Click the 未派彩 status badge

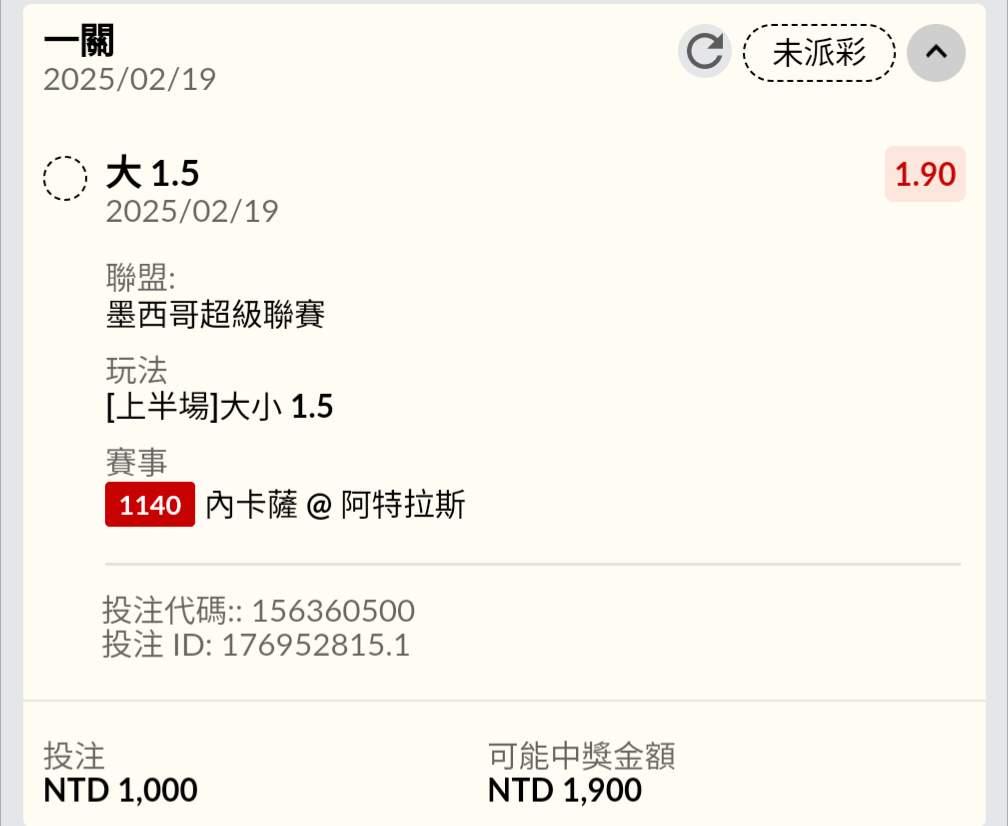tap(819, 53)
